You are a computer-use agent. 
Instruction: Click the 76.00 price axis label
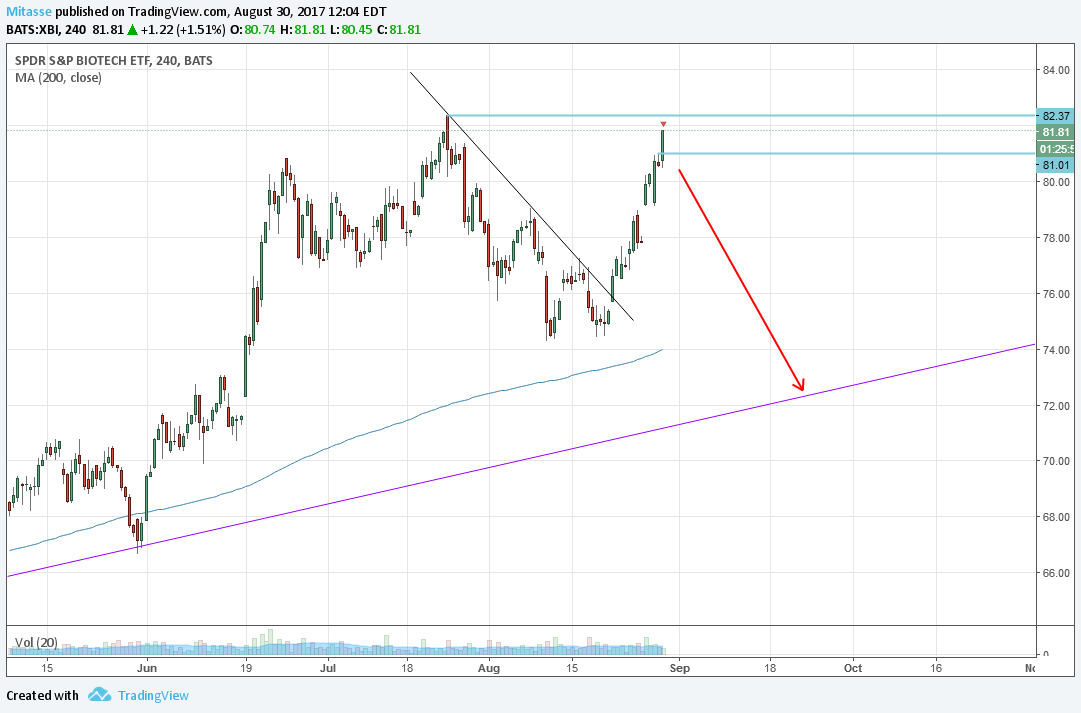pyautogui.click(x=1056, y=294)
